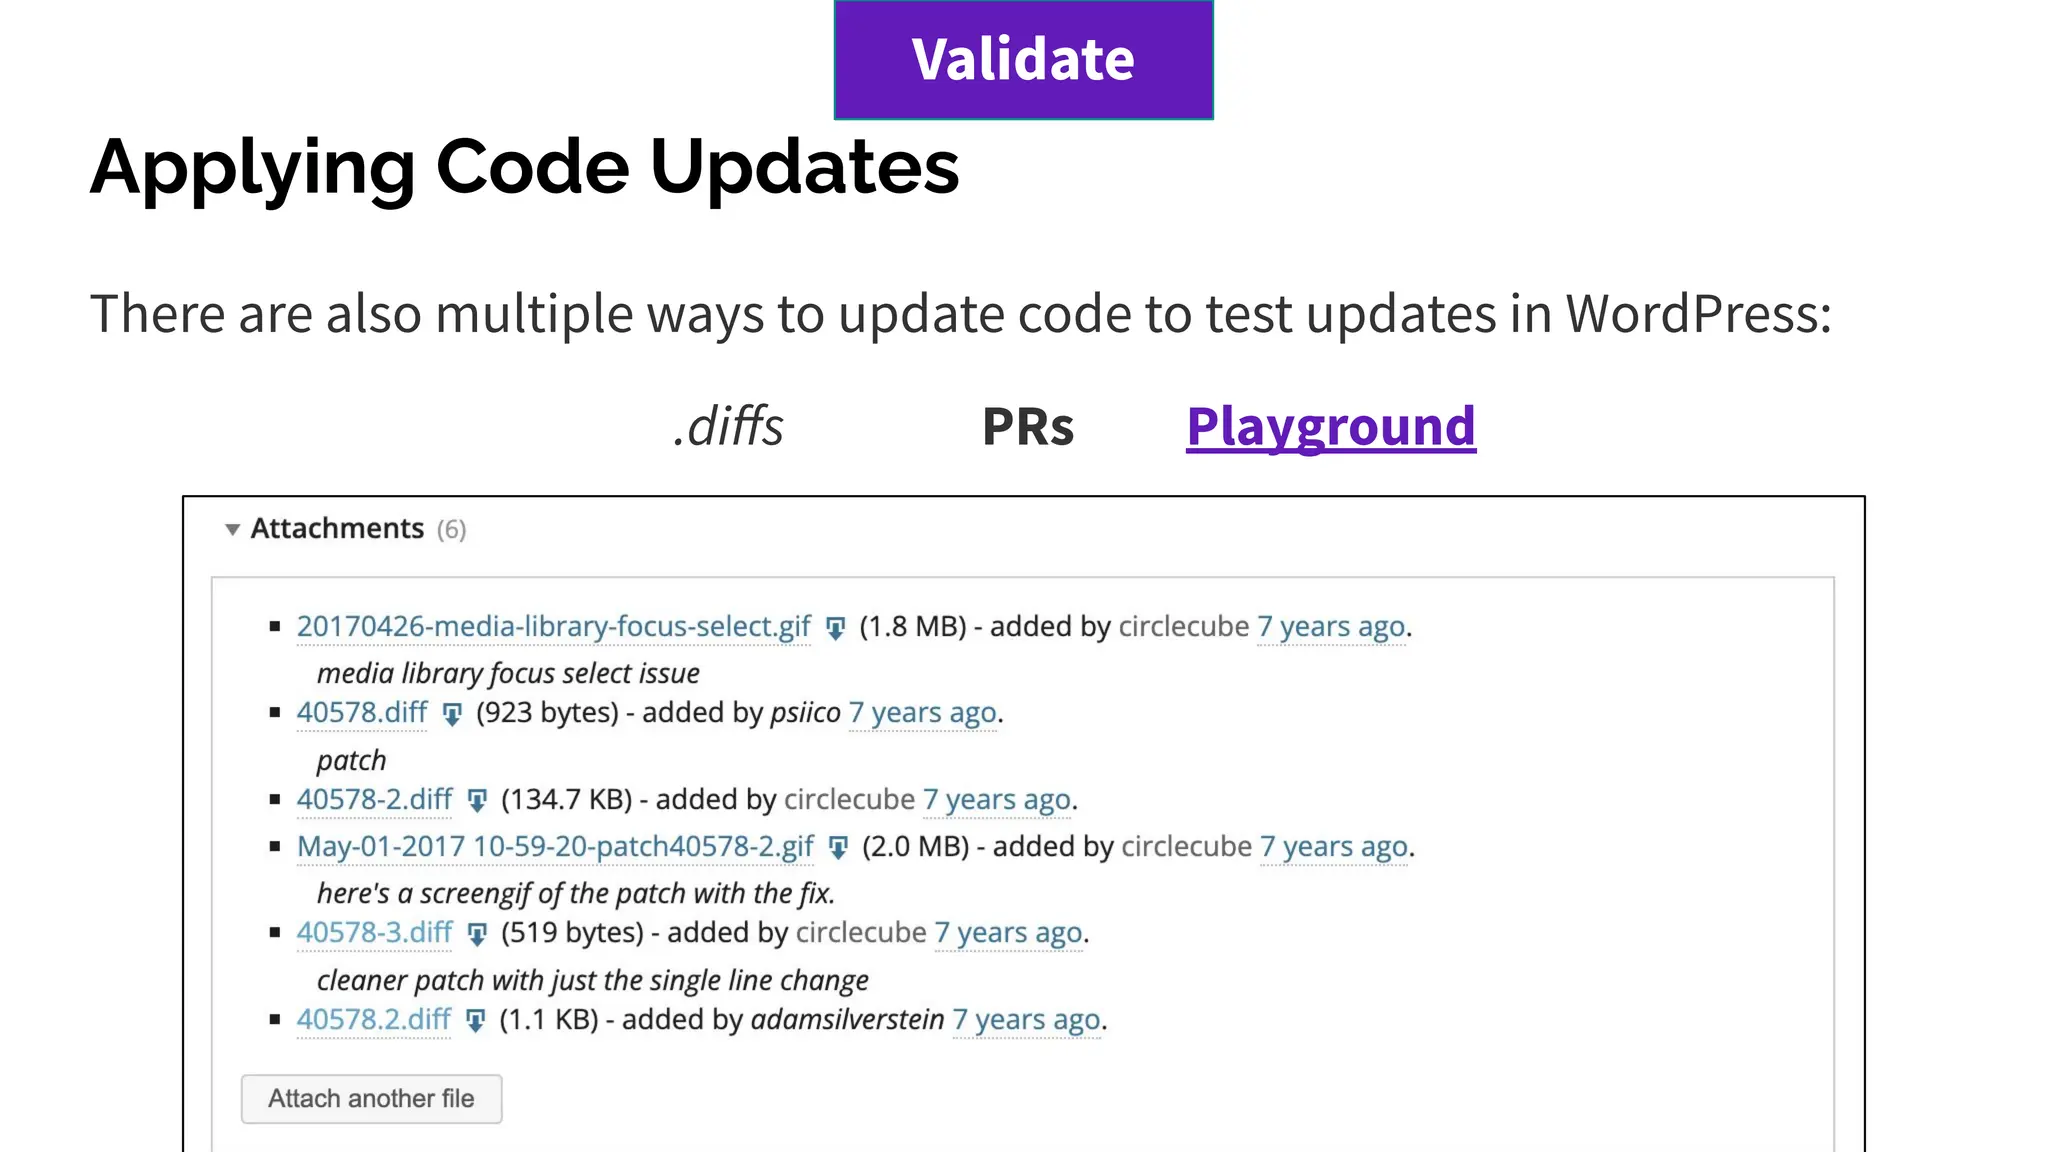The image size is (2048, 1152).
Task: Click '7 years ago' on focus-select.gif row
Action: click(x=1331, y=626)
